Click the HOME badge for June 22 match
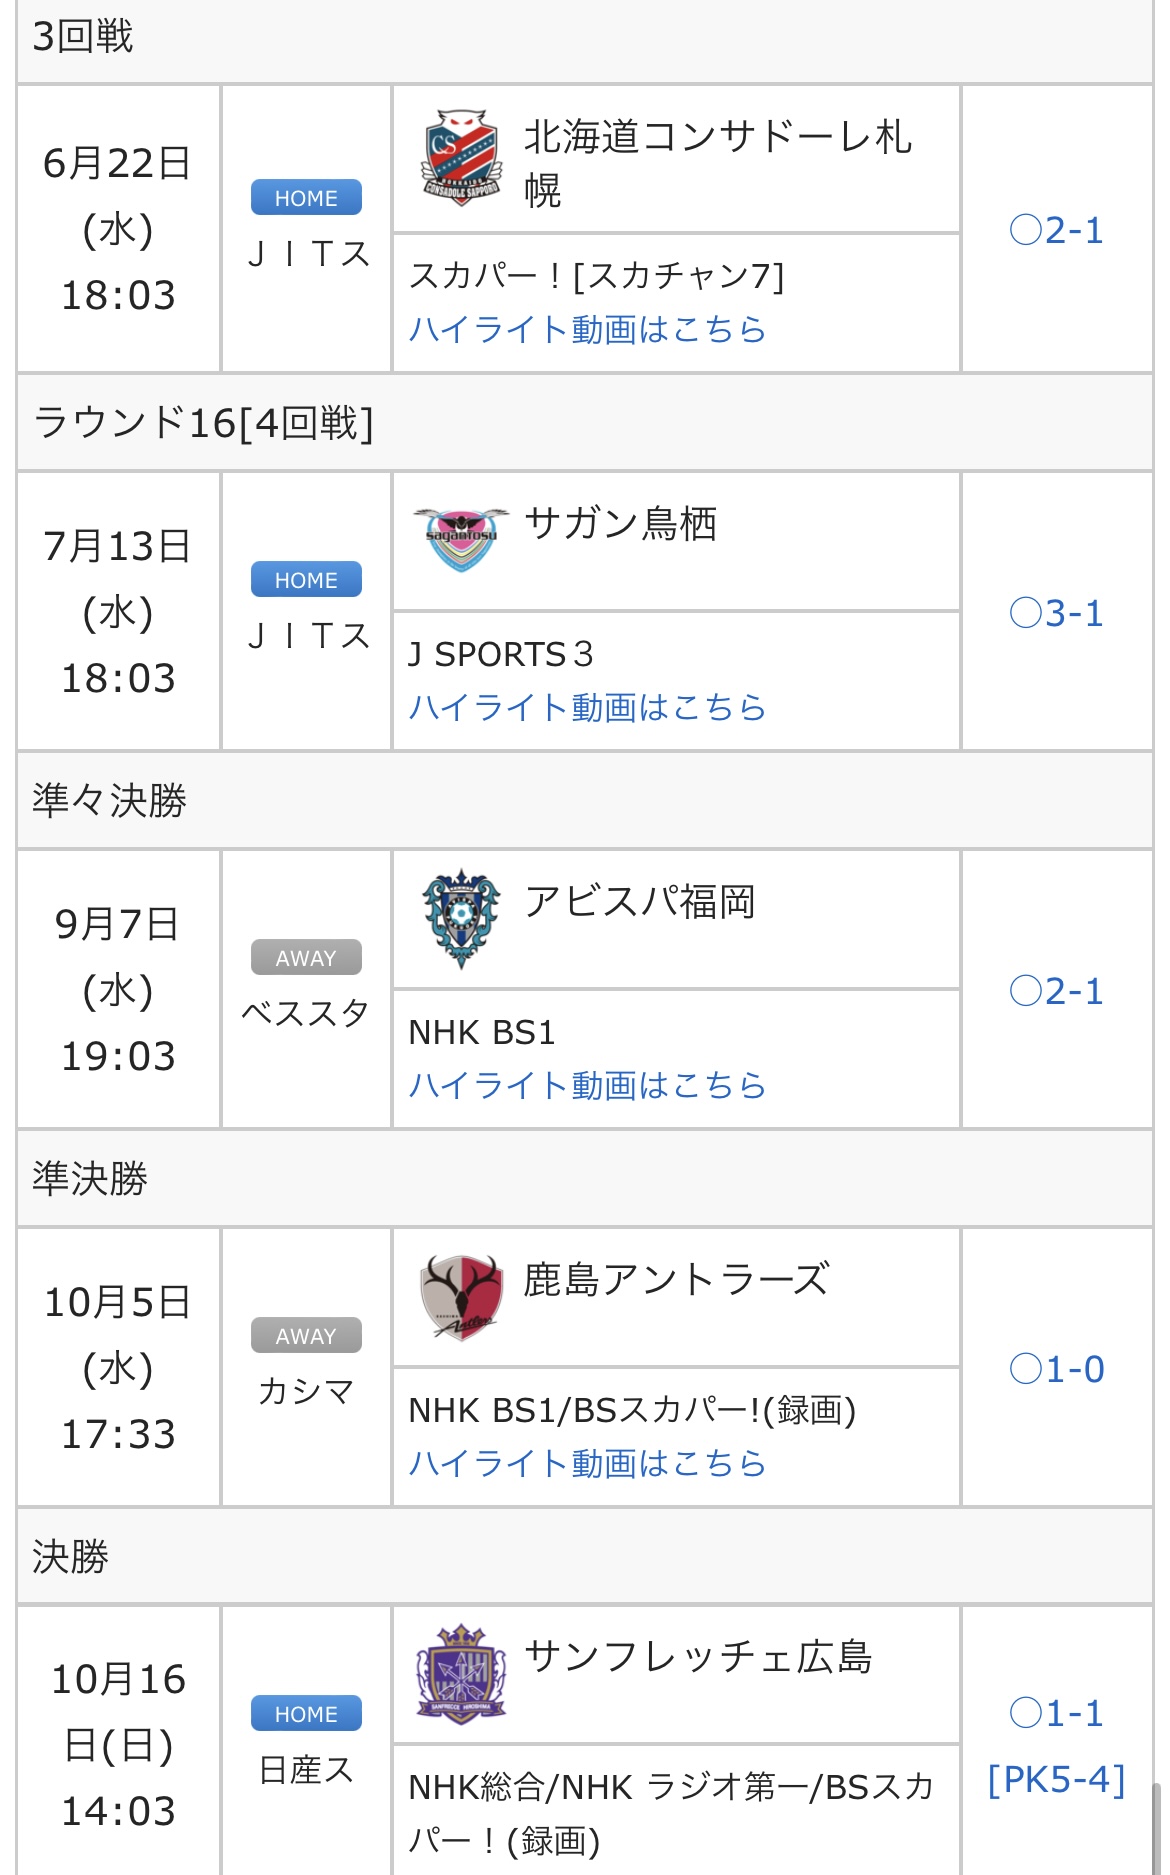The height and width of the screenshot is (1875, 1170). (306, 198)
